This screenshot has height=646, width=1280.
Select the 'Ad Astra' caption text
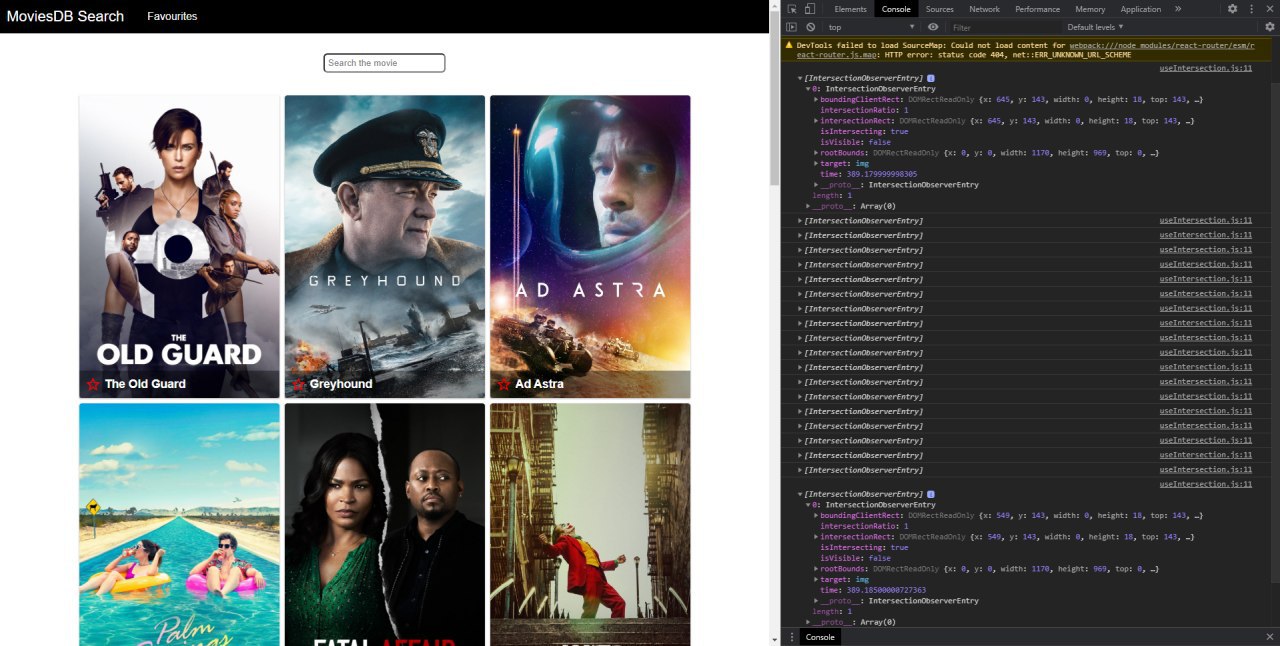[x=539, y=384]
